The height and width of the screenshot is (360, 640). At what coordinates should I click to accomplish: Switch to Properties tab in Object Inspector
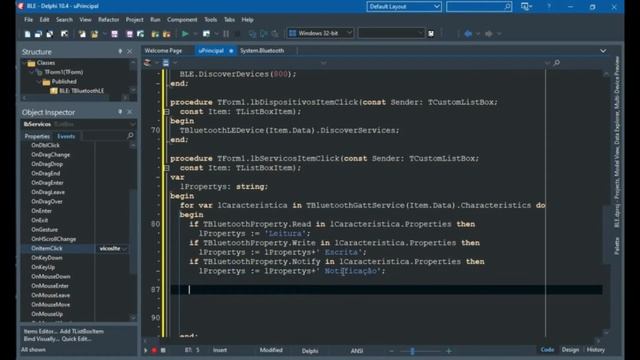[x=37, y=136]
